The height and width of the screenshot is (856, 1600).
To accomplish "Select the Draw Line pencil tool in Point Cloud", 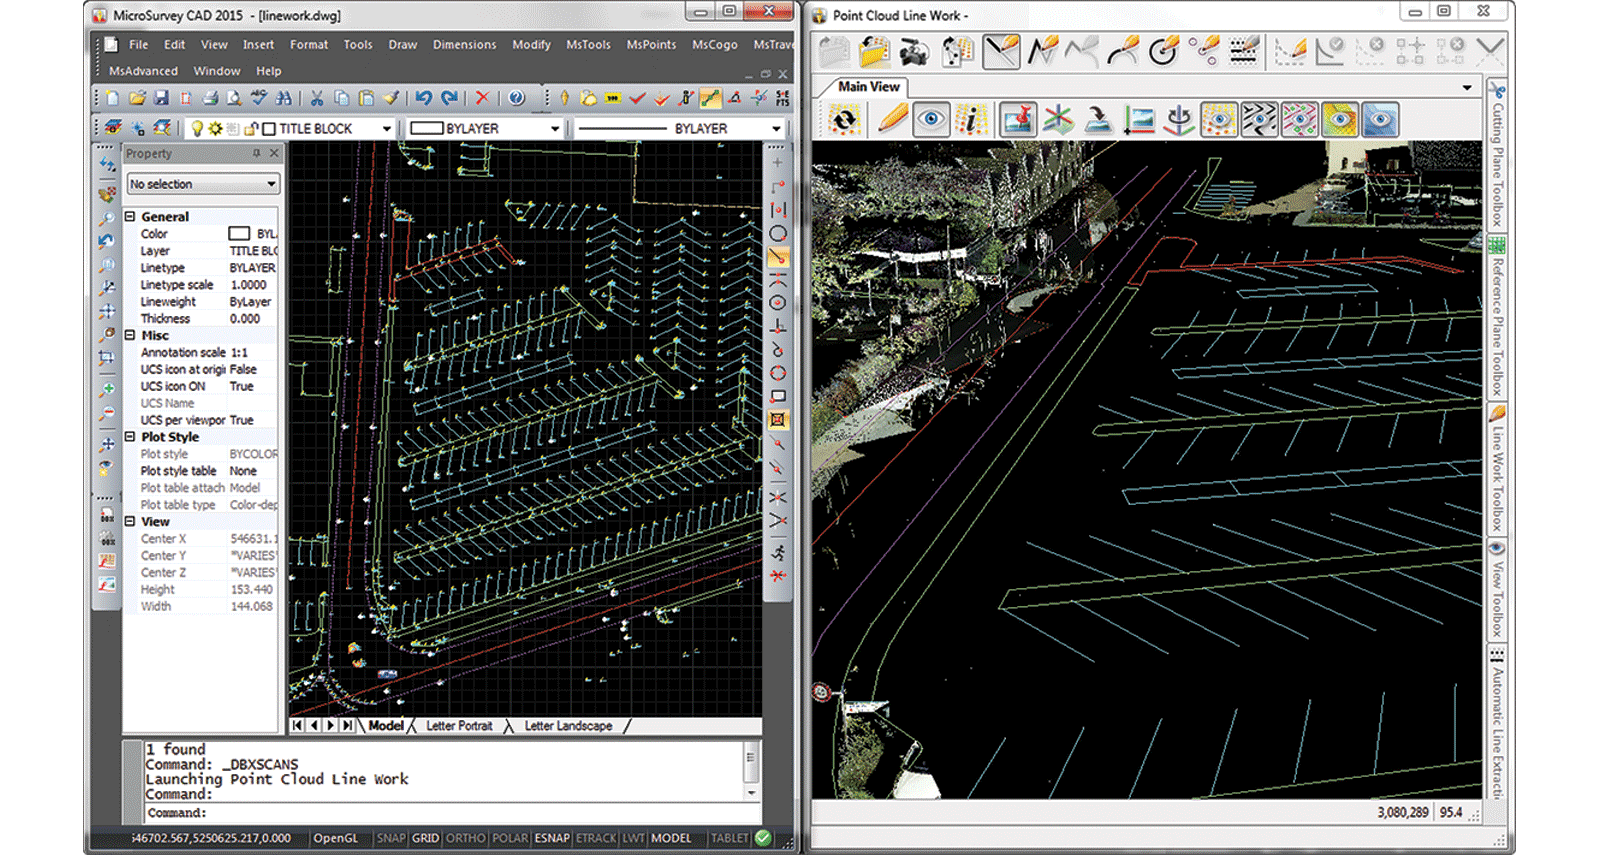I will (1002, 51).
